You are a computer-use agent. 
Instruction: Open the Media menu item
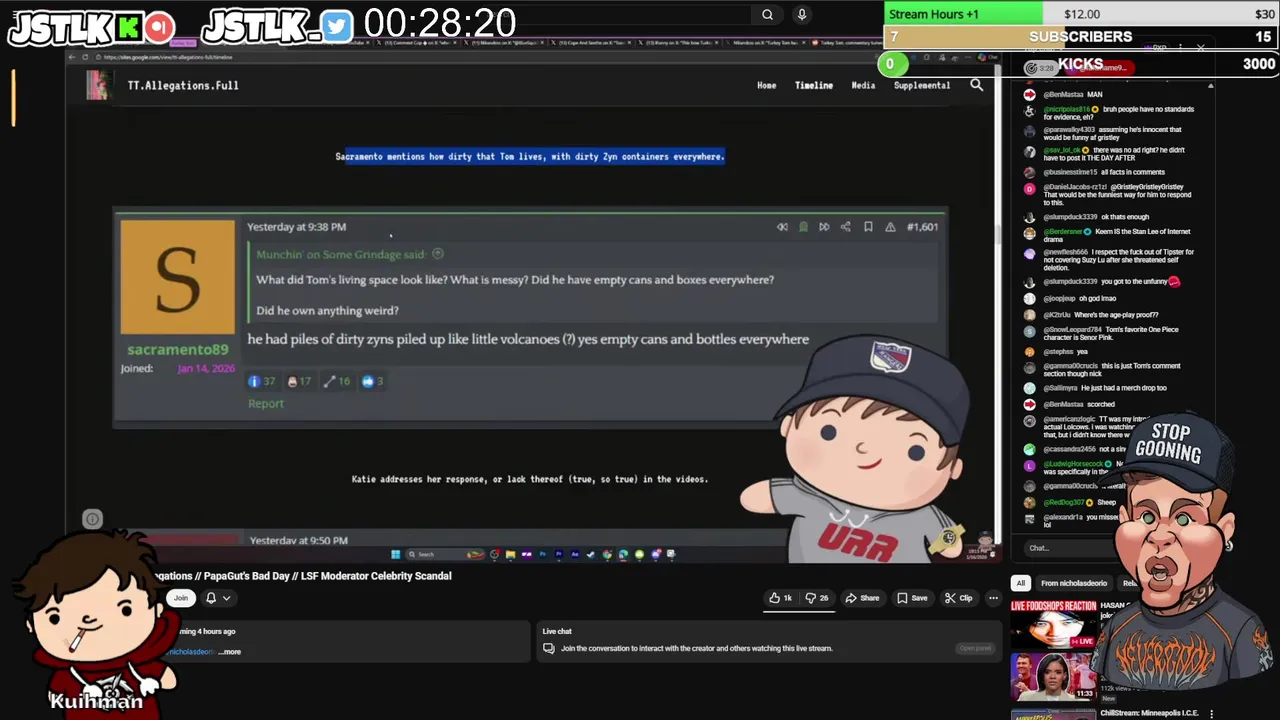[x=863, y=86]
